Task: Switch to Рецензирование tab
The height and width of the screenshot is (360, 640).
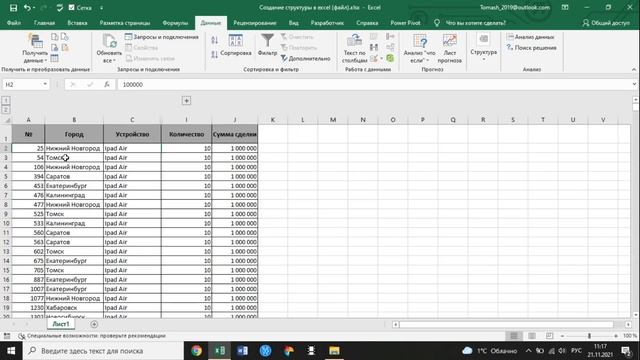Action: (x=255, y=23)
